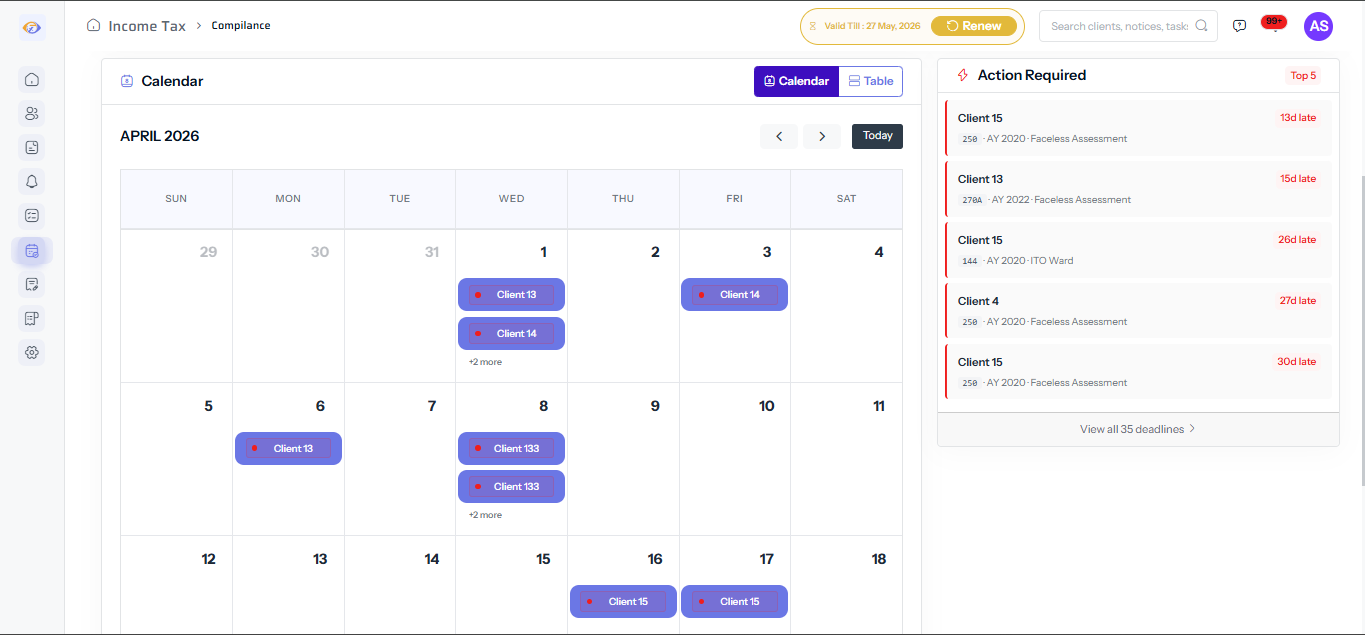Image resolution: width=1365 pixels, height=635 pixels.
Task: Expand the +2 more events on April 1
Action: point(485,362)
